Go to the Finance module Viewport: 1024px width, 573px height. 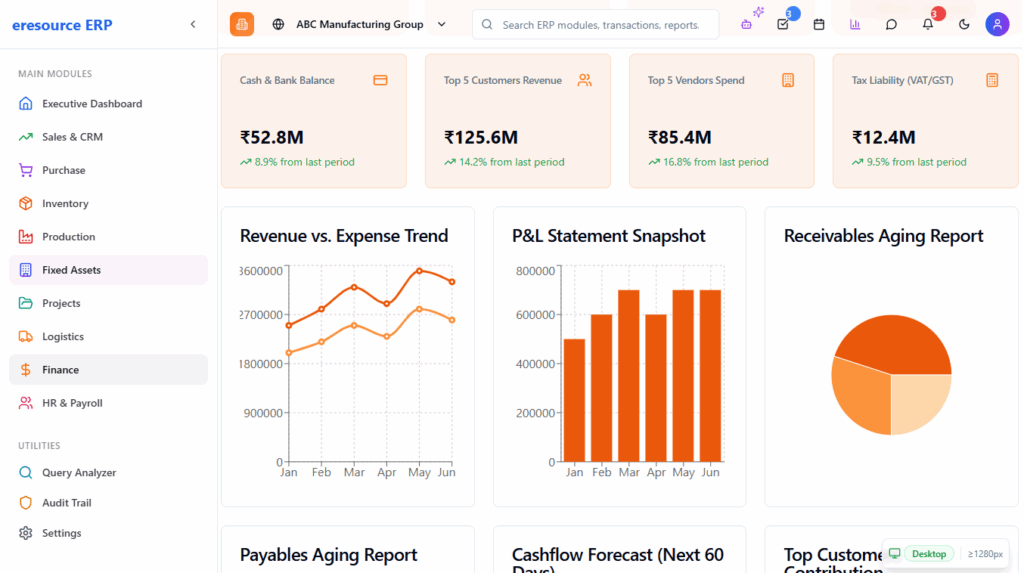(x=60, y=370)
